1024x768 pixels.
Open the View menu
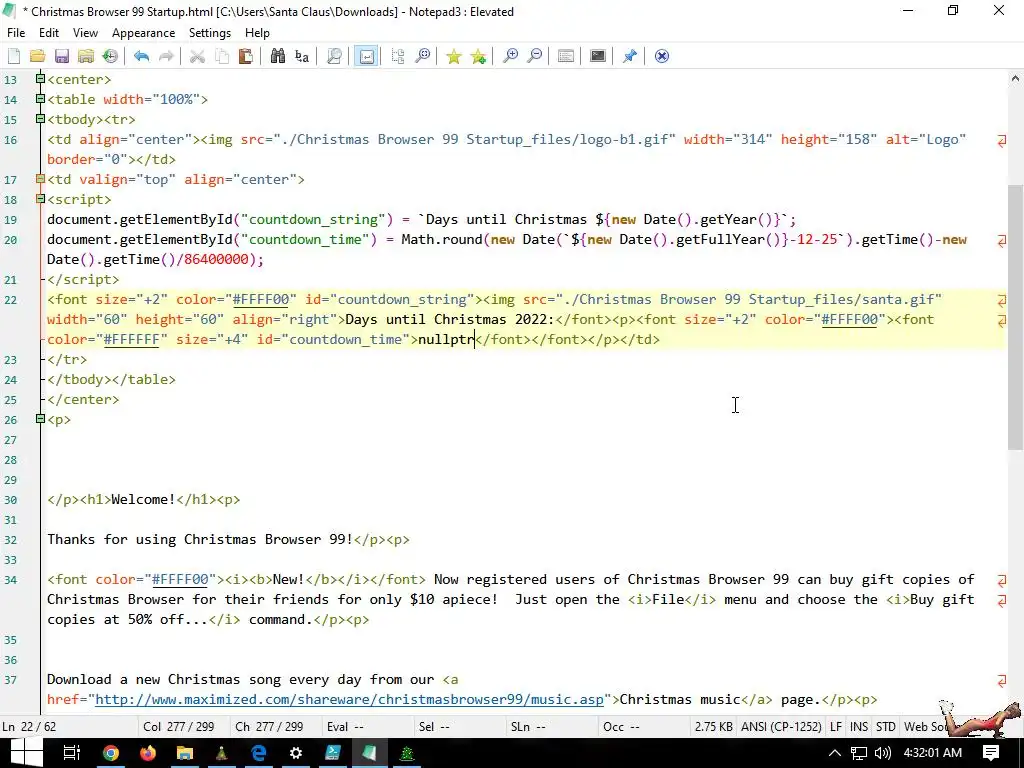click(85, 33)
